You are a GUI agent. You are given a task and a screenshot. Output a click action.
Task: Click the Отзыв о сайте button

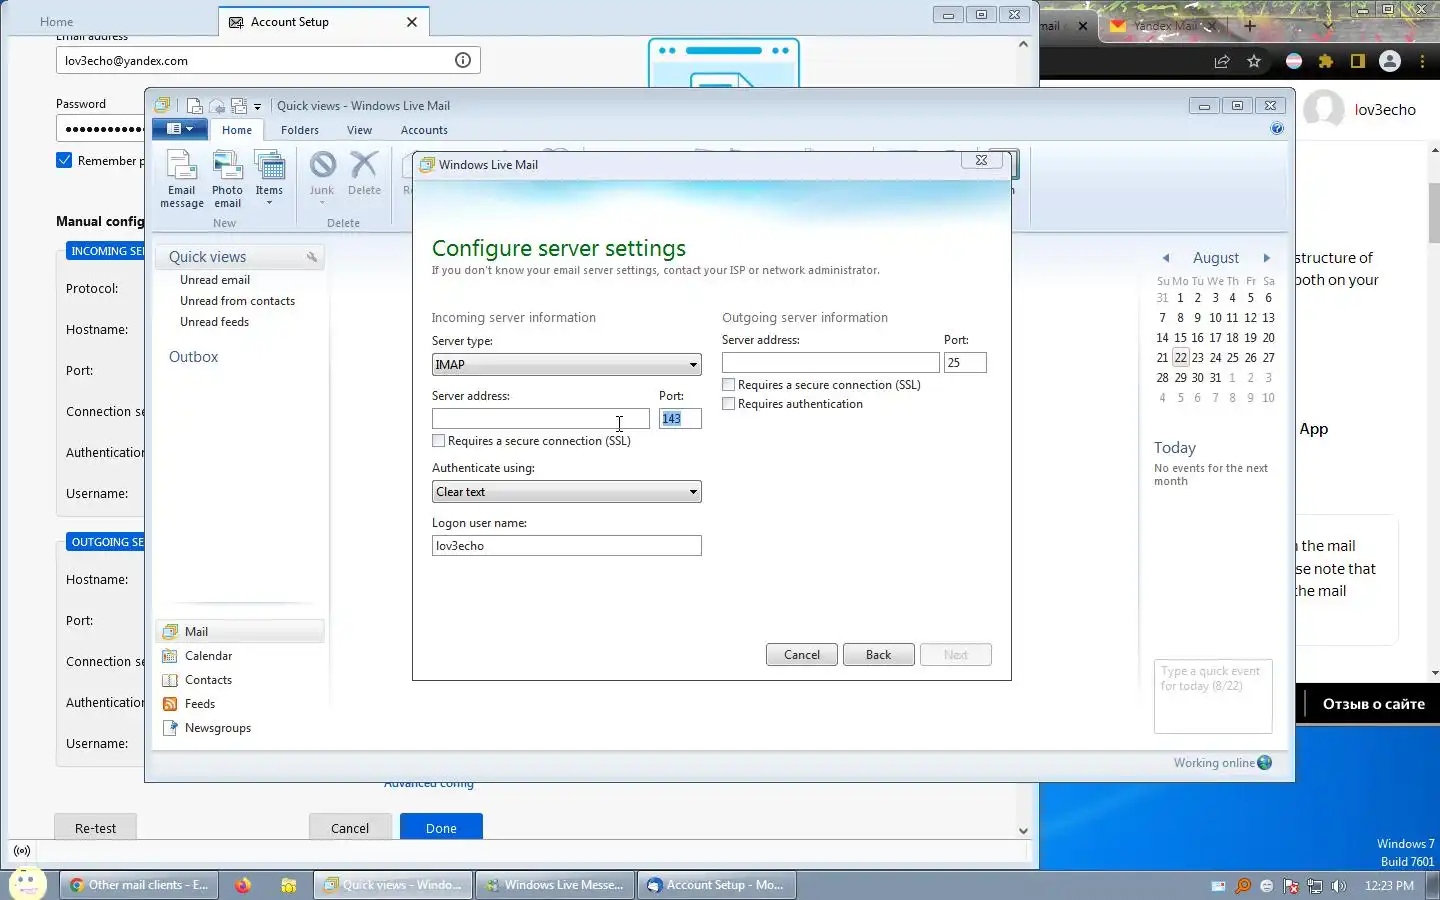tap(1373, 704)
